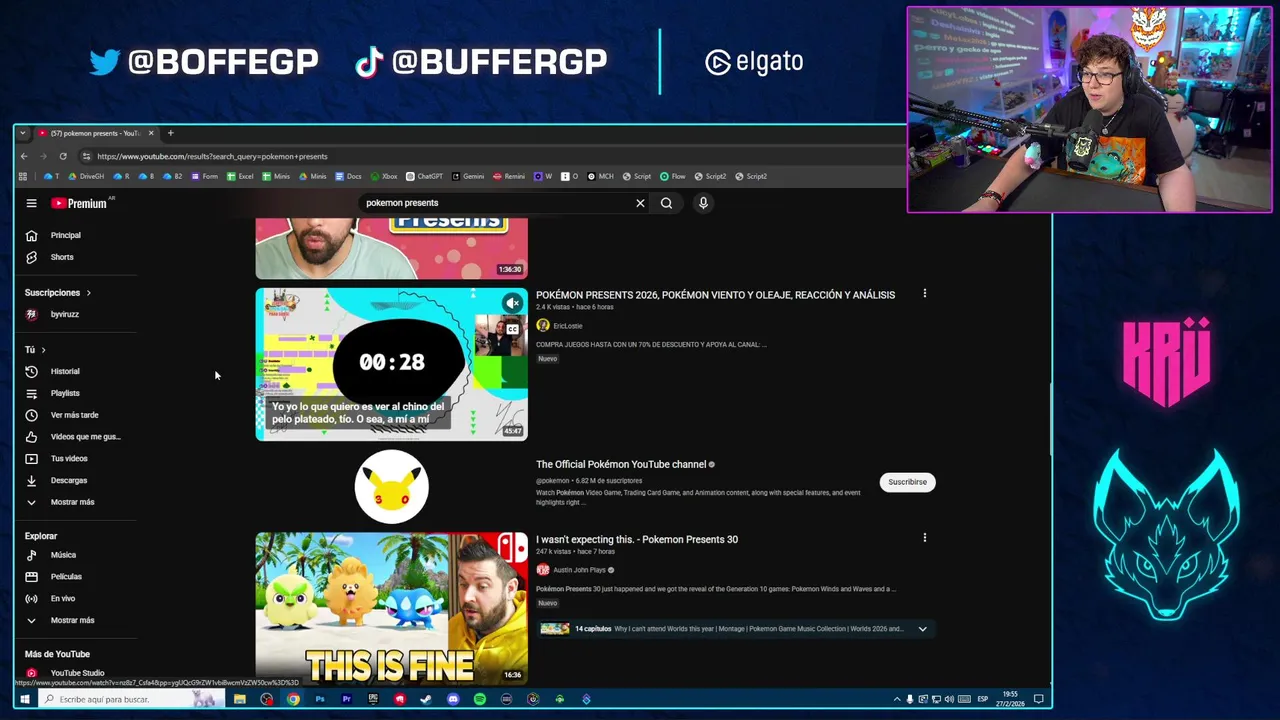
Task: Open more options for Austin John video
Action: coord(924,538)
